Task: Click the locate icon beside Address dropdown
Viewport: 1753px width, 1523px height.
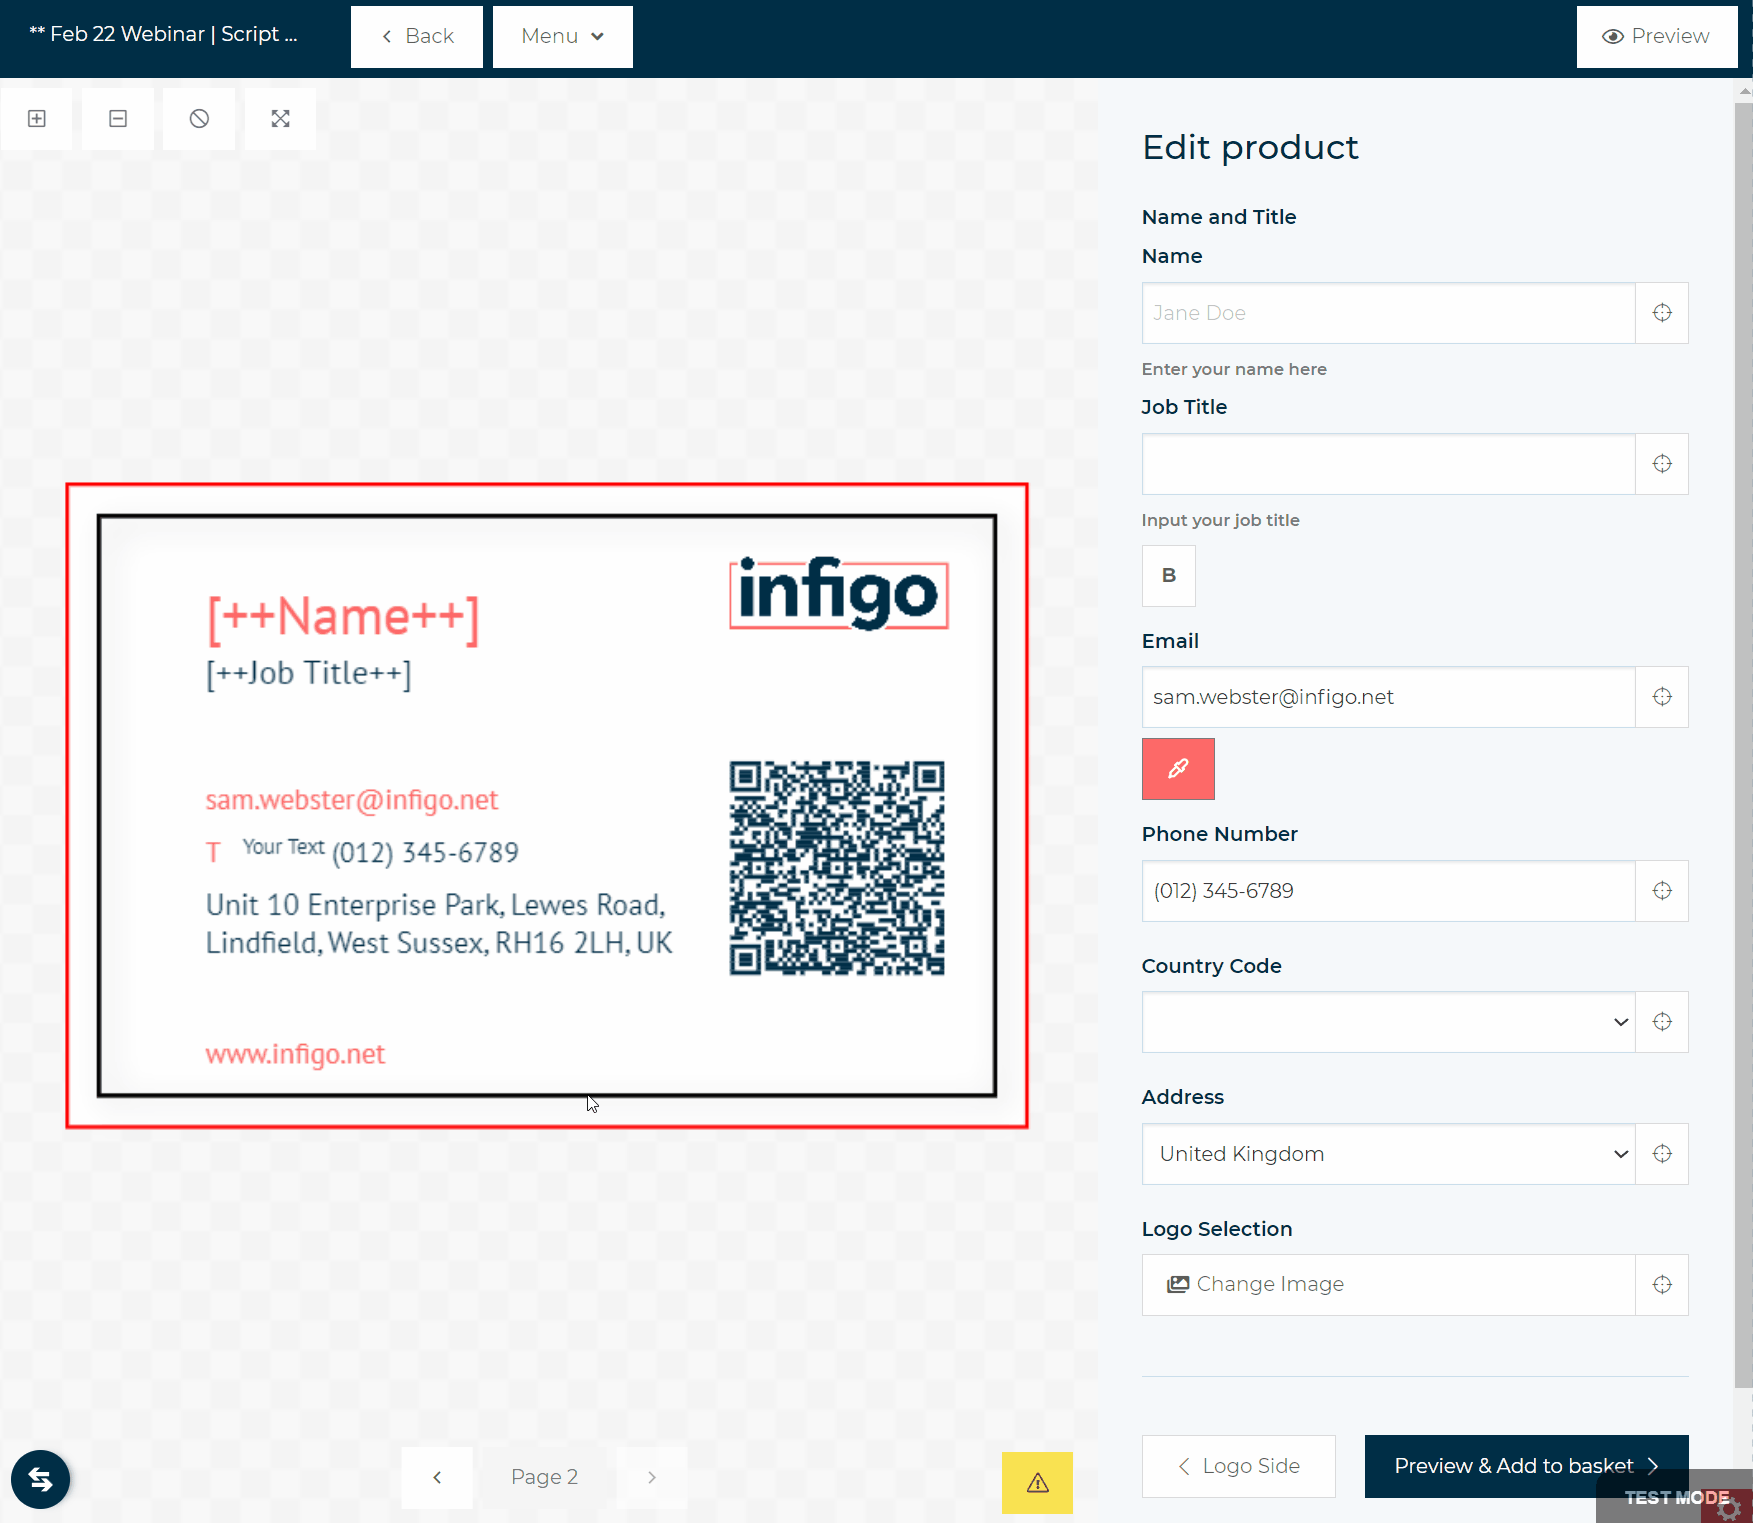Action: (1662, 1154)
